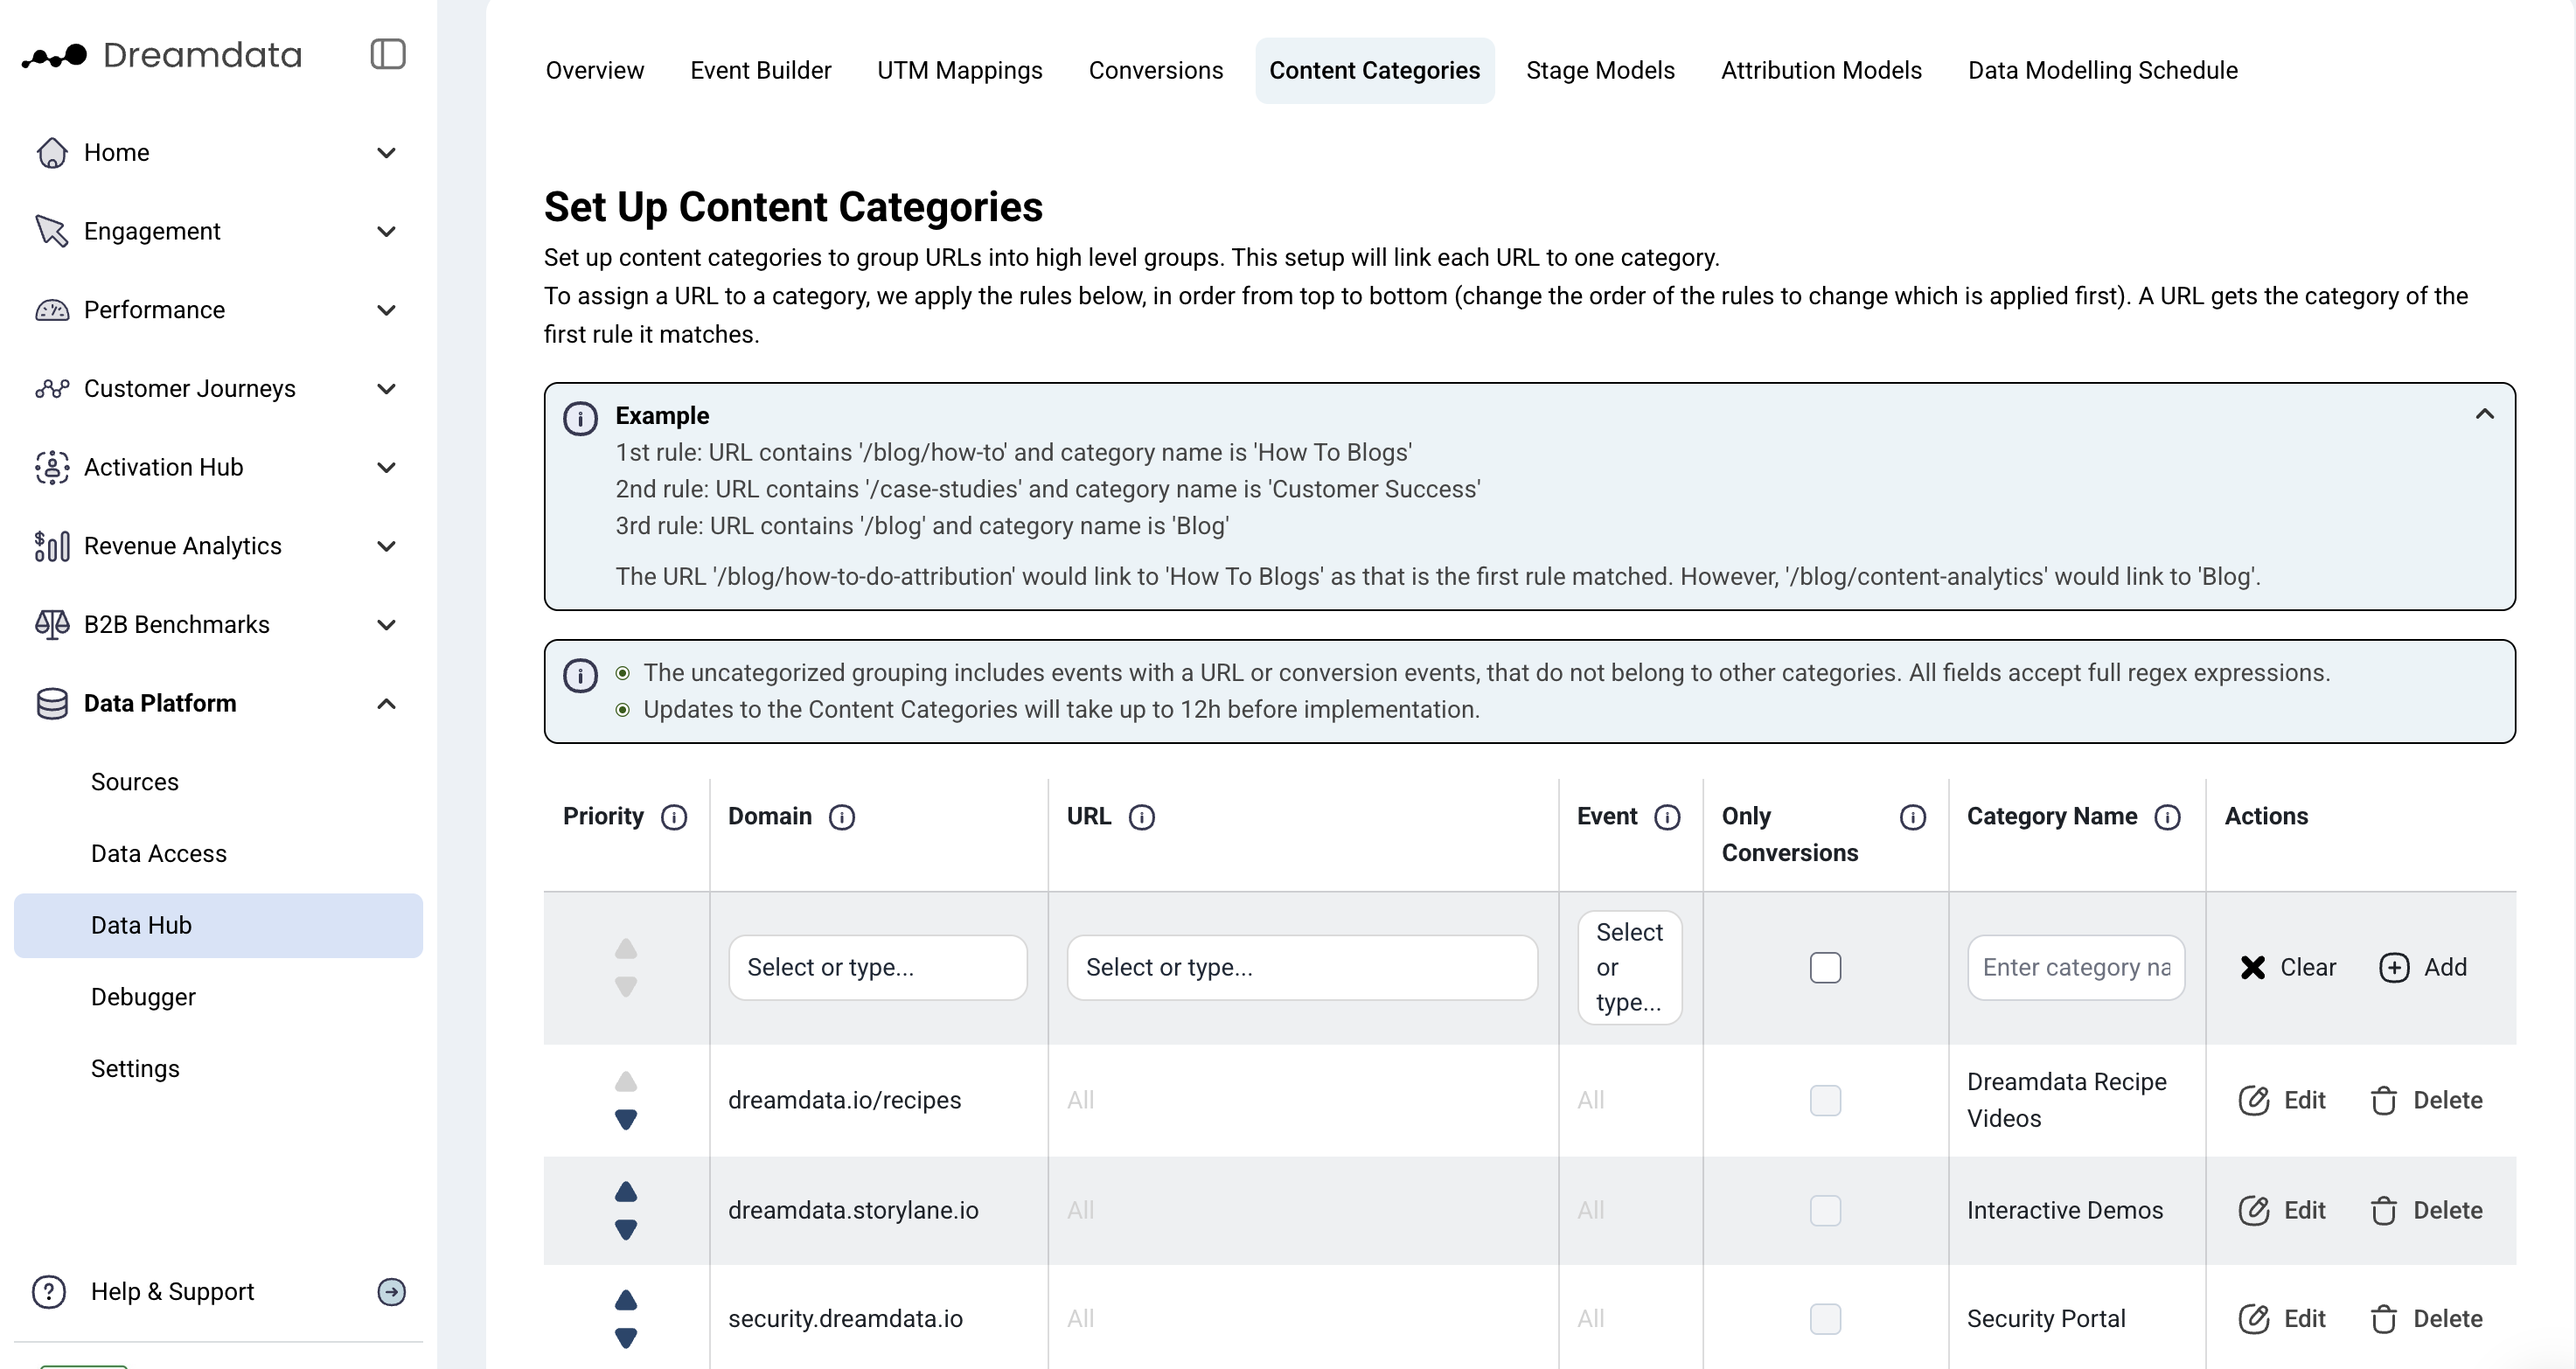Delete the Security Portal category rule
The image size is (2576, 1369).
click(x=2426, y=1319)
